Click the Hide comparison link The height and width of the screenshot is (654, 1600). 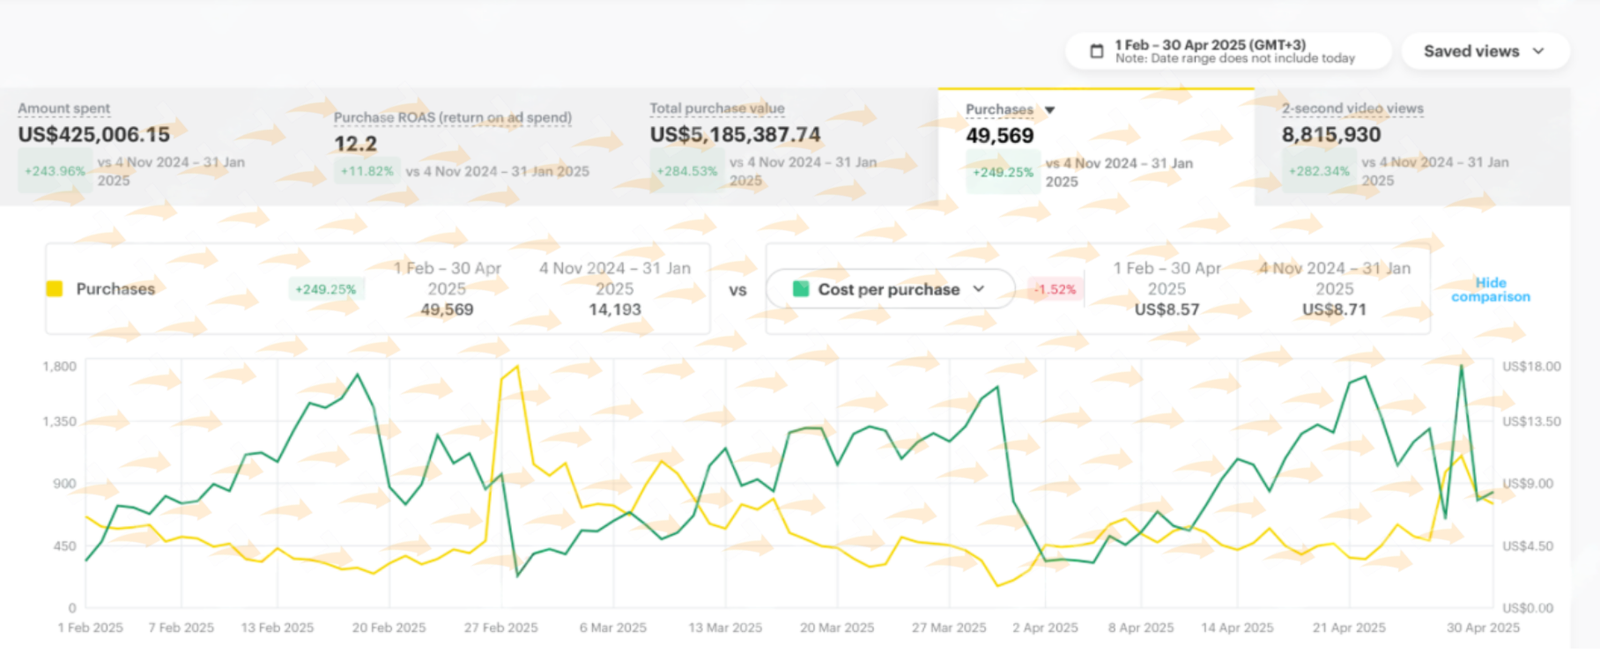(x=1490, y=290)
